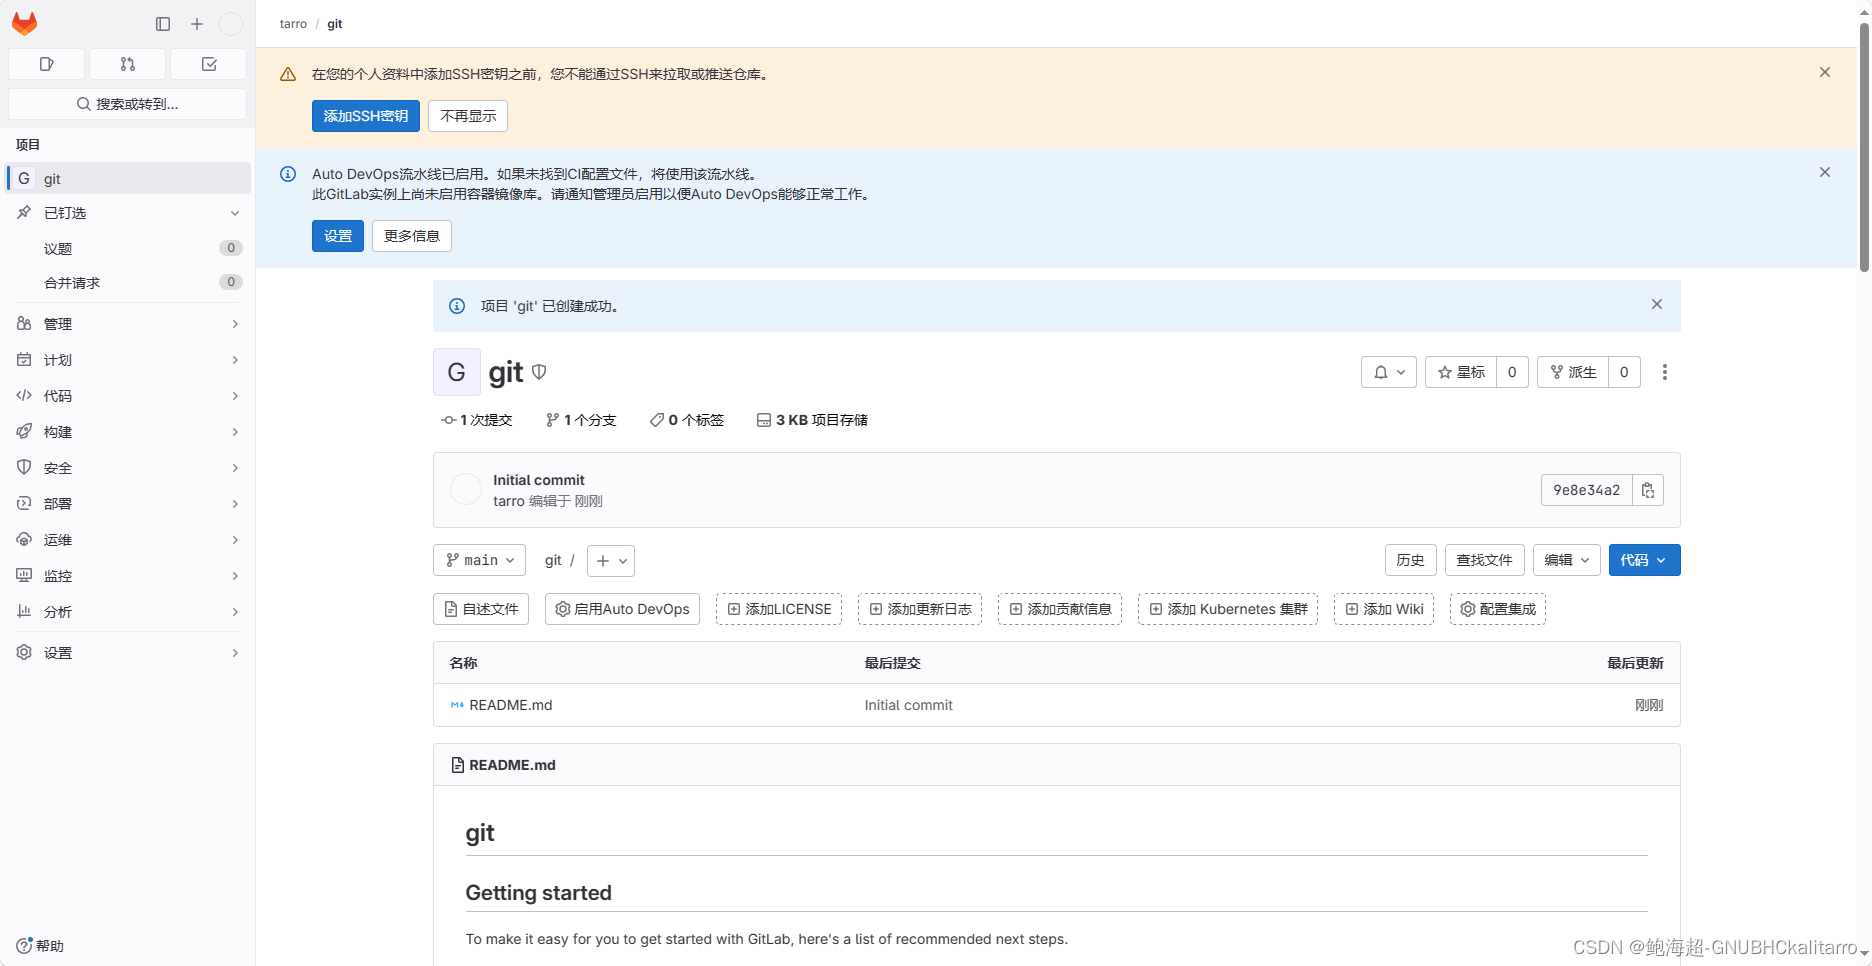This screenshot has width=1872, height=966.
Task: Open the 1 个分支 branches link
Action: [x=581, y=420]
